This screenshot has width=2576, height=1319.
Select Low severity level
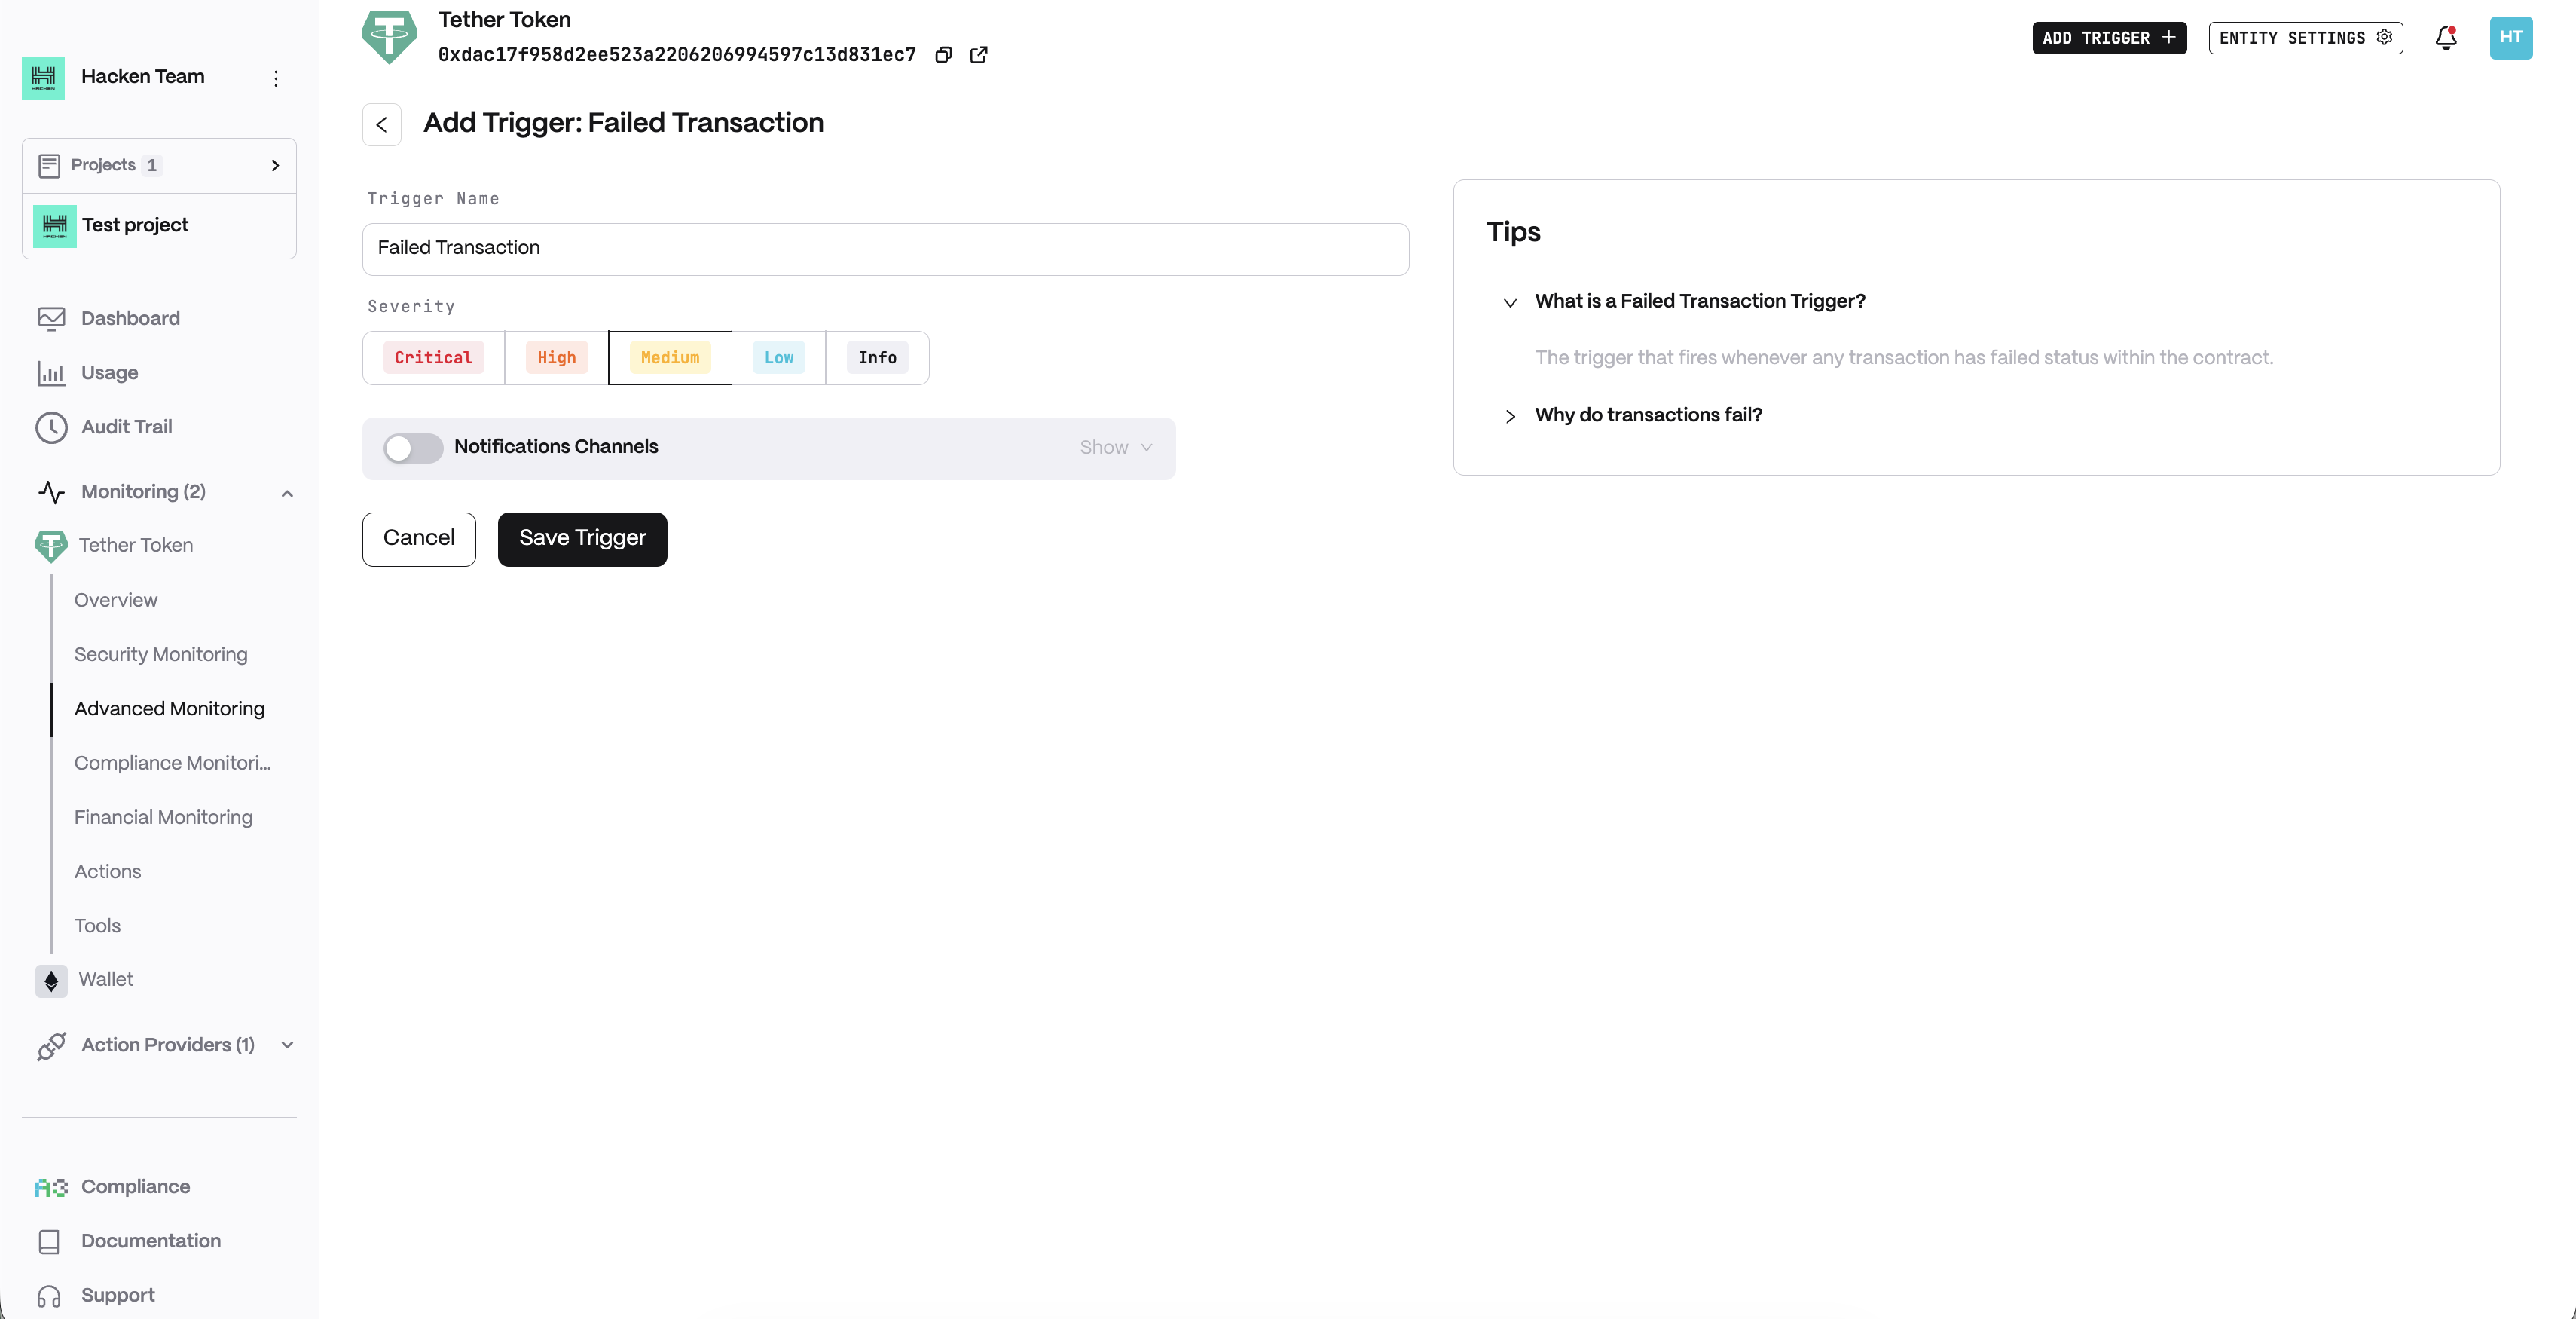[x=778, y=358]
